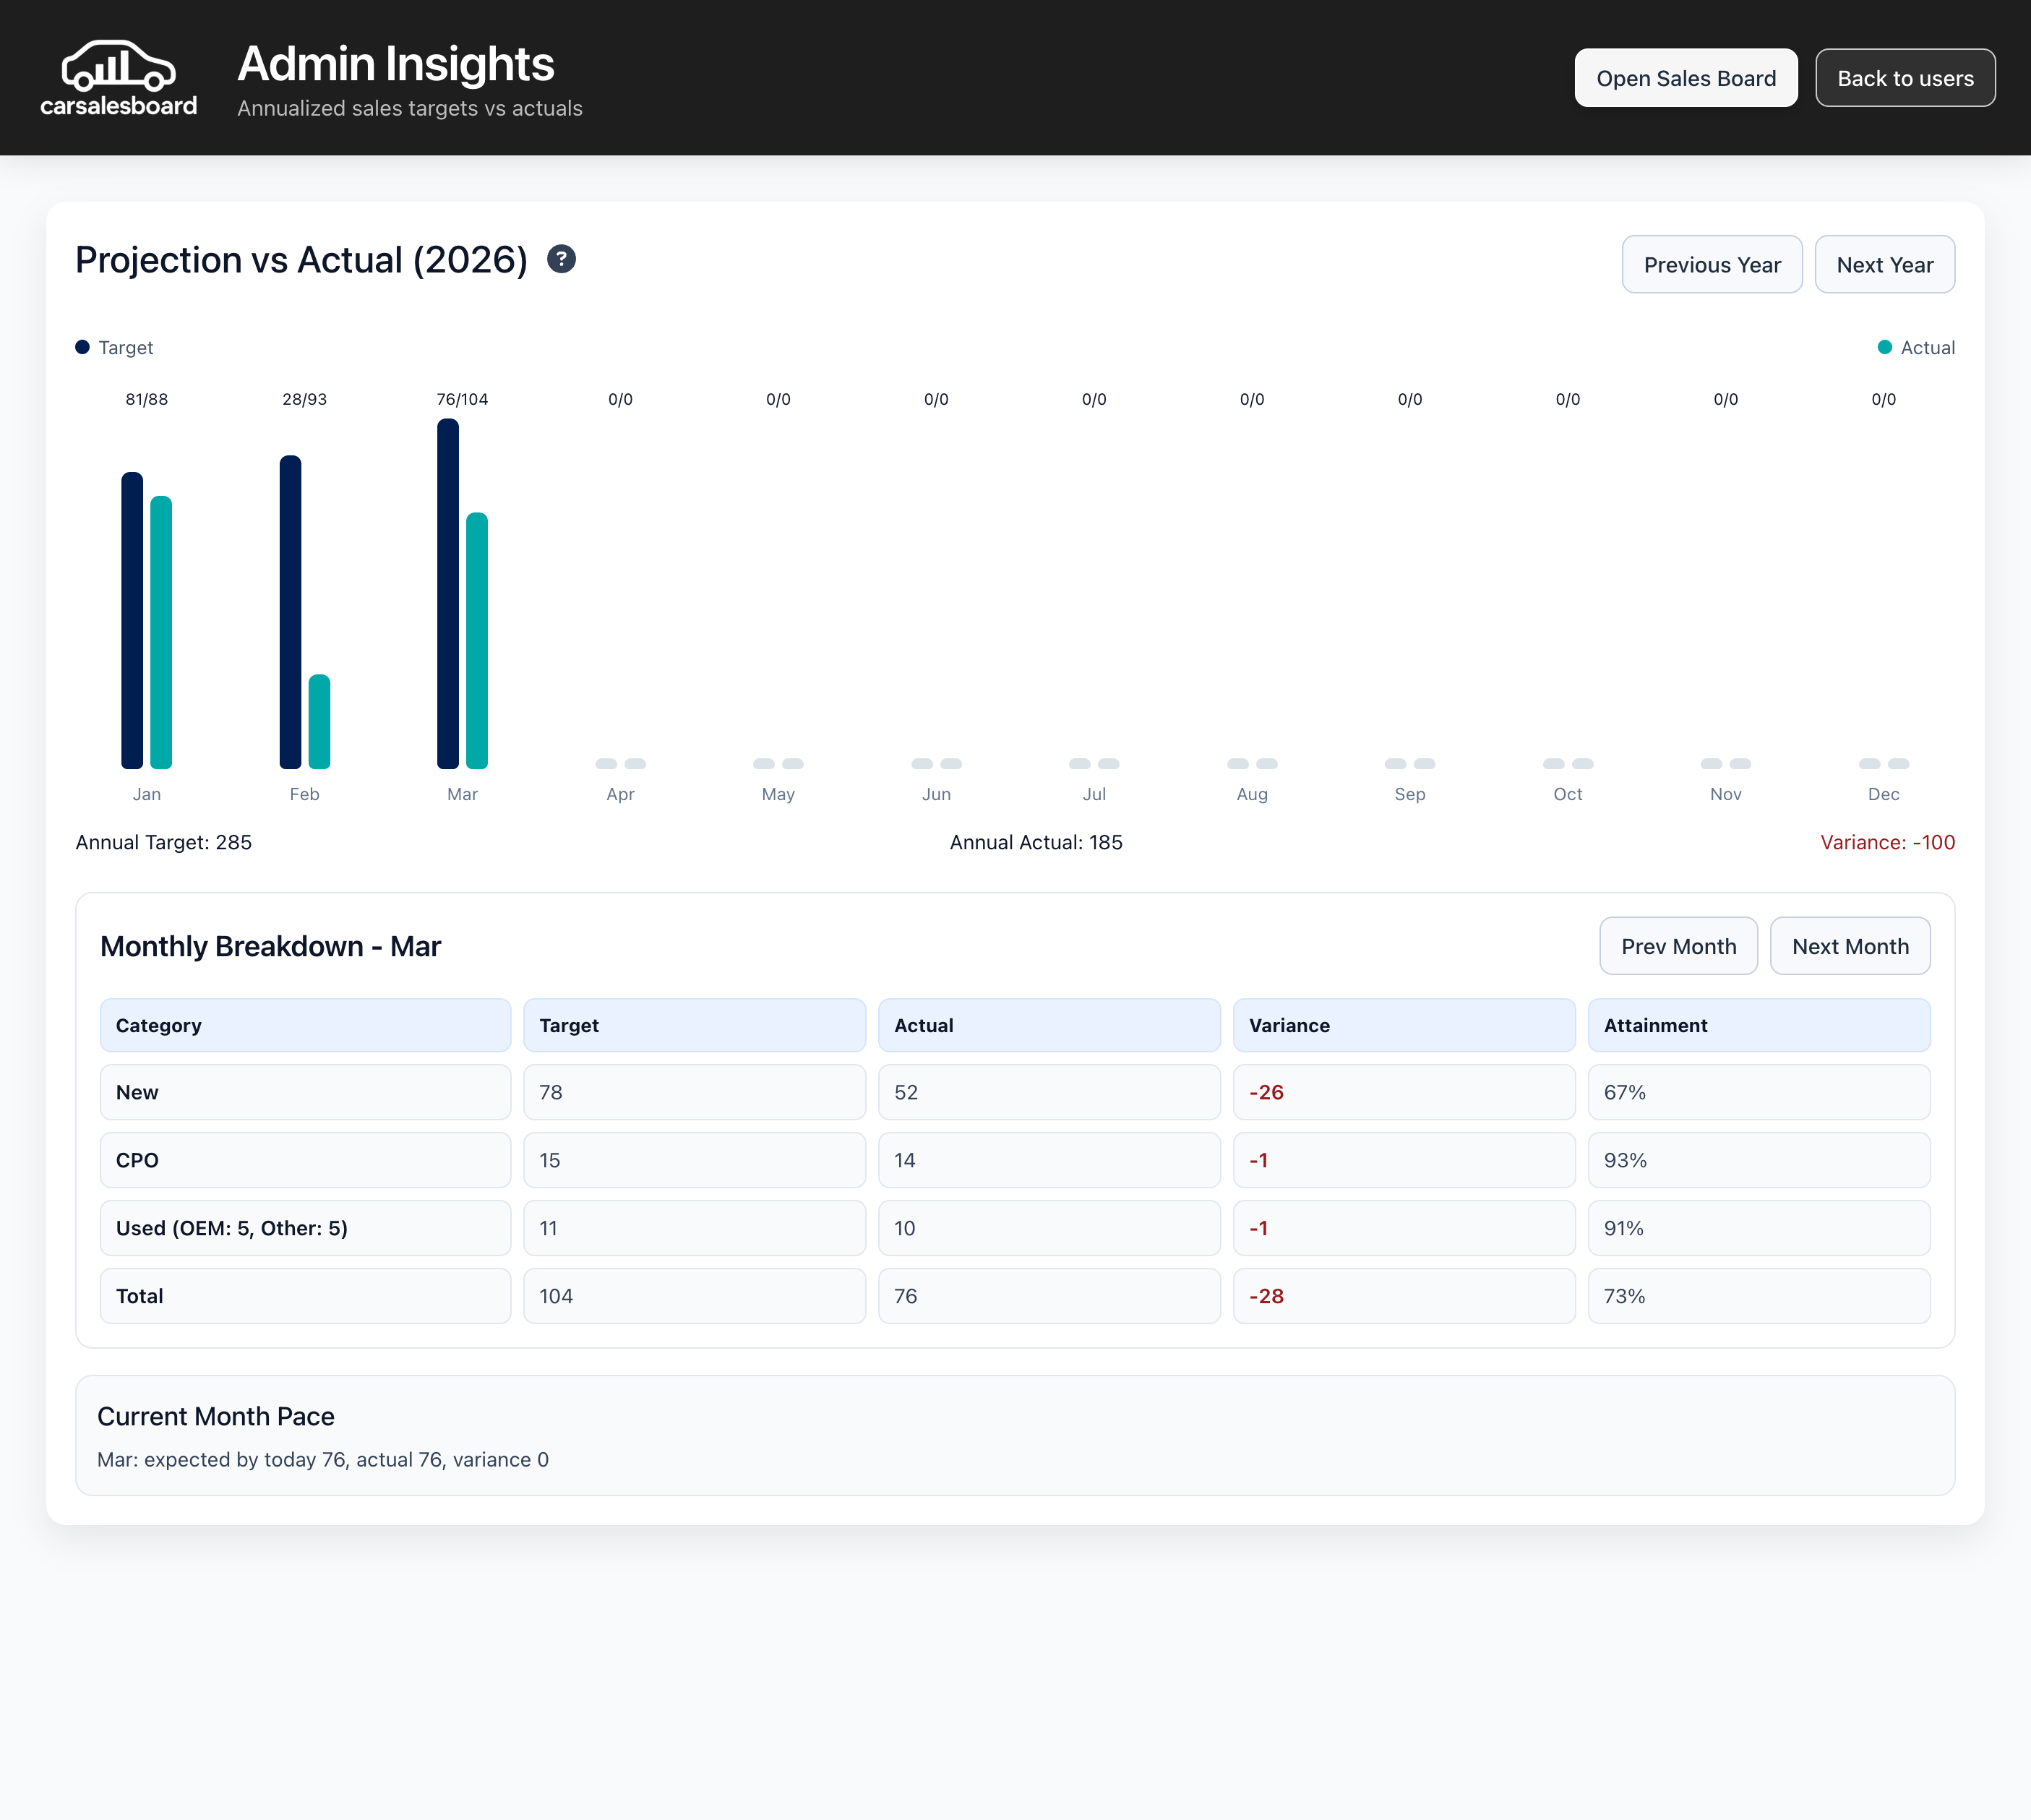The image size is (2031, 1820).
Task: Open the help tooltip next to Projection vs Actual
Action: coord(561,259)
